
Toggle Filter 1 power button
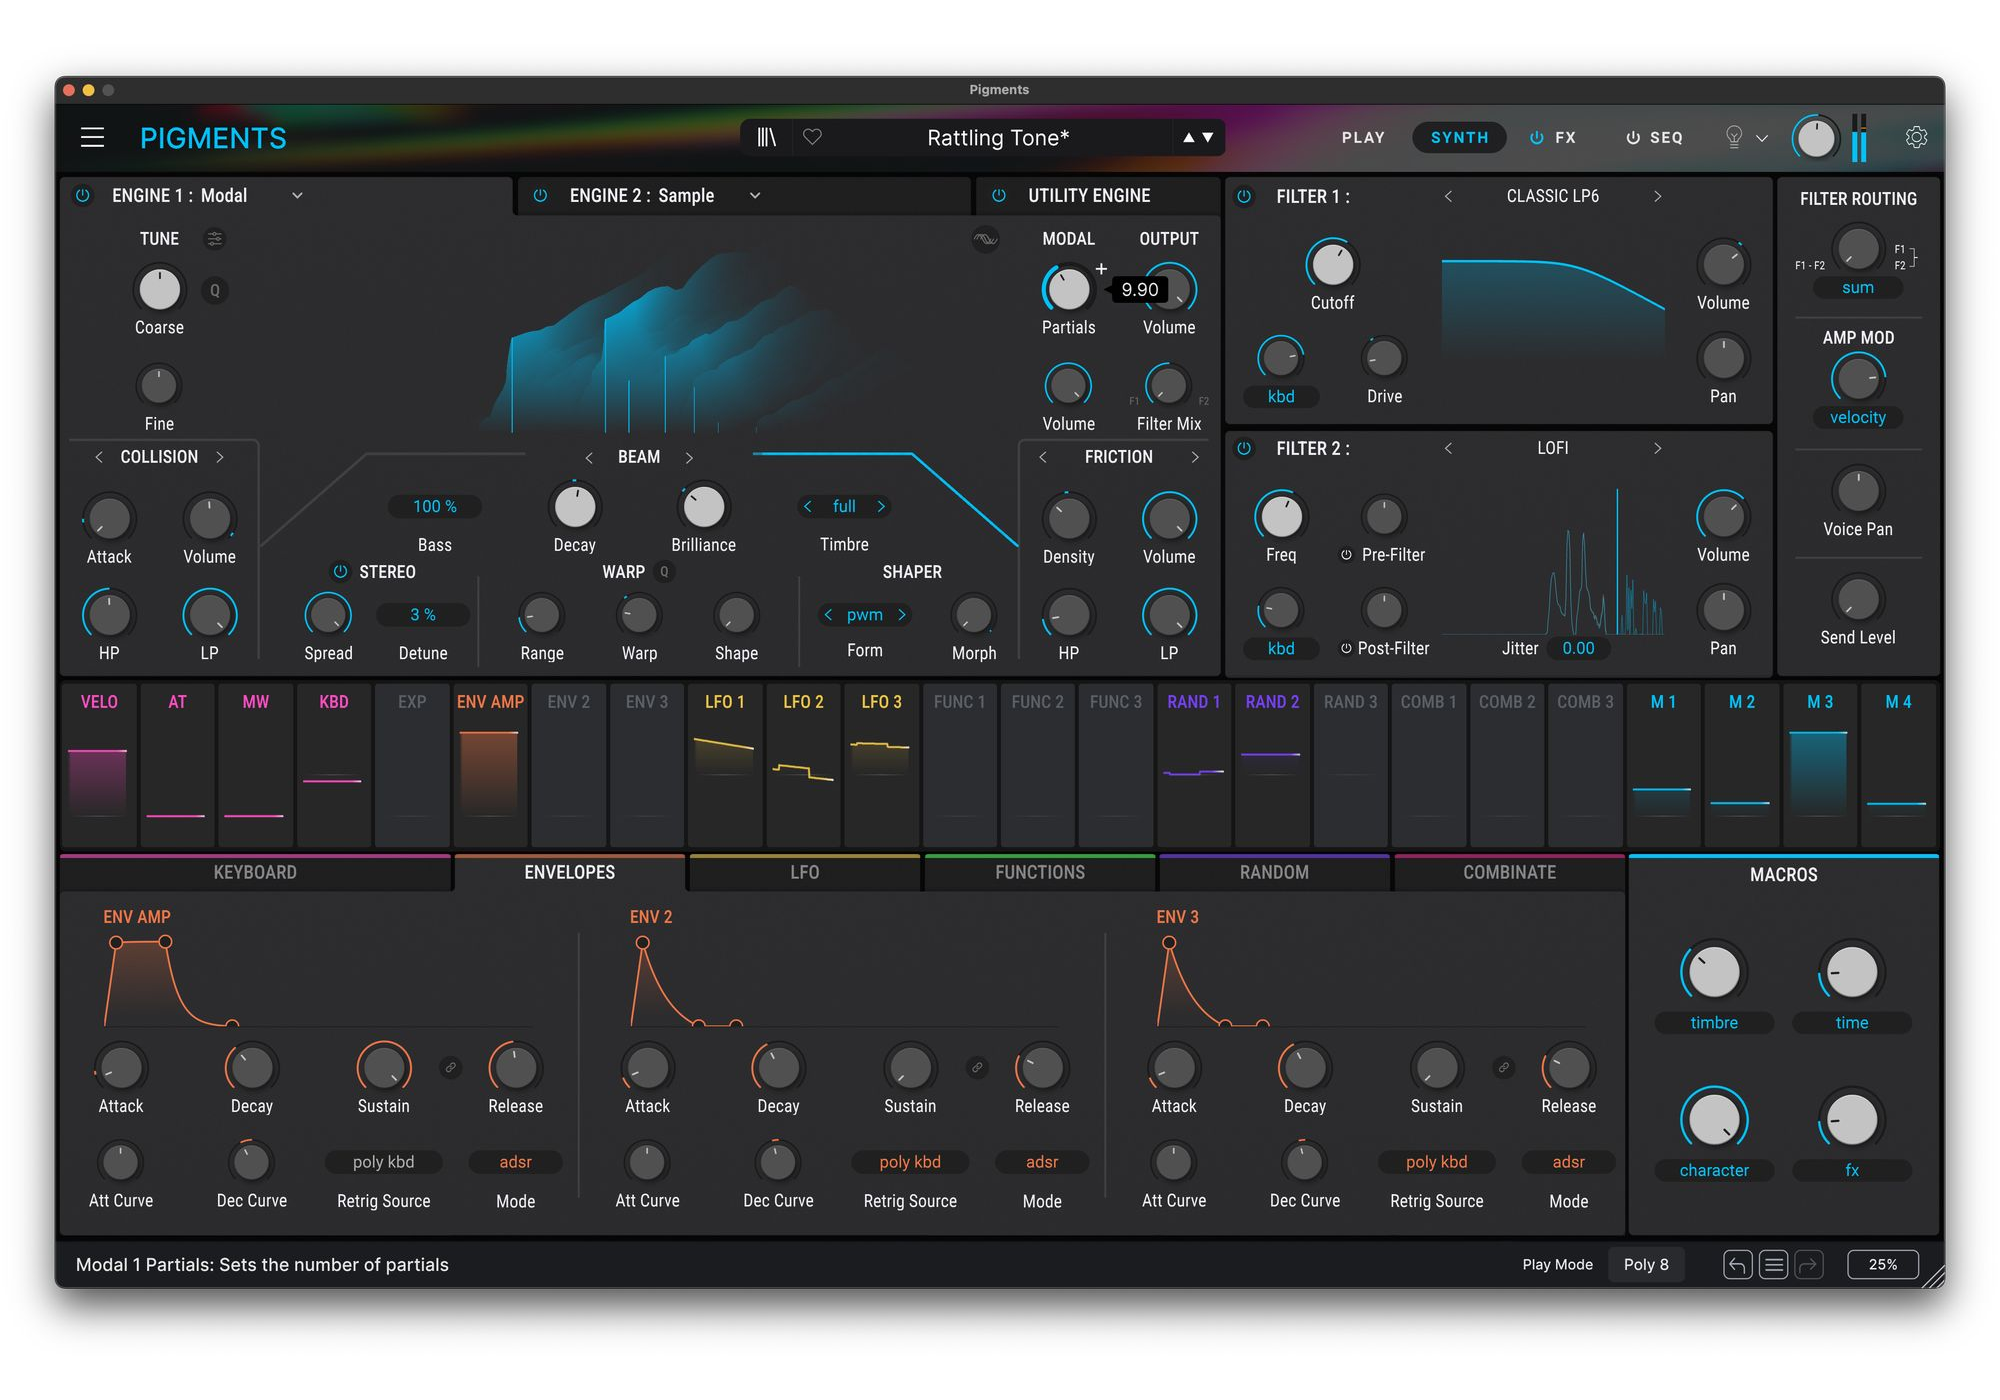click(1244, 196)
